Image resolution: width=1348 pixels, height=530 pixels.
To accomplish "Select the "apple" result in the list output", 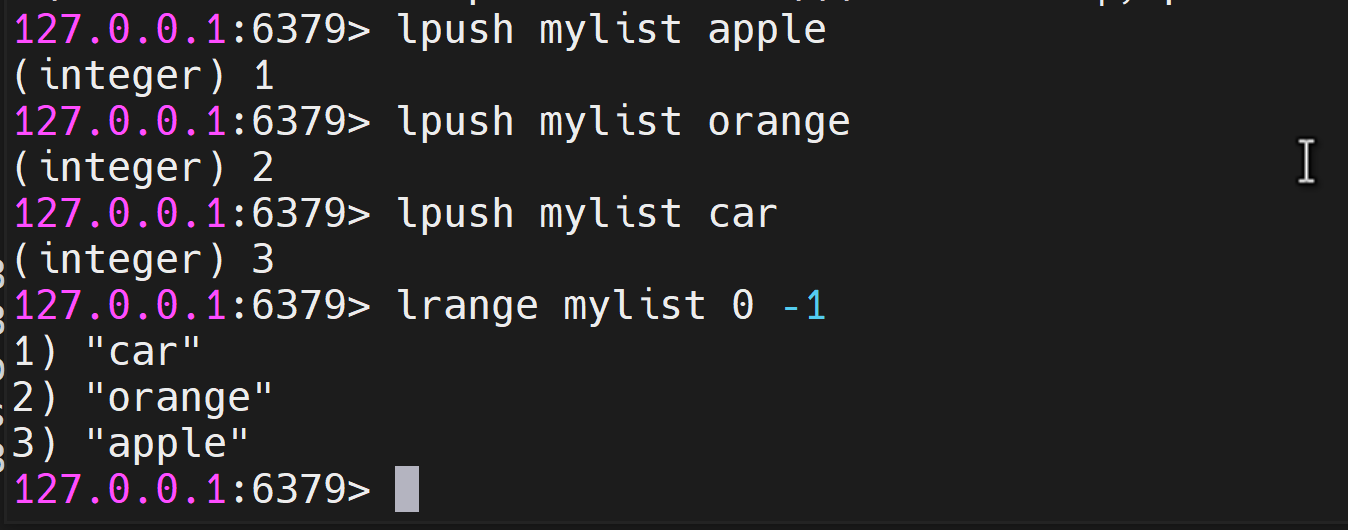I will click(x=168, y=445).
